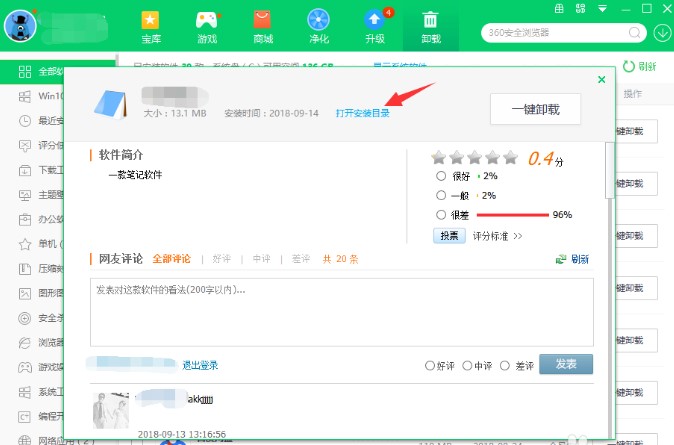Click the graphics/image sidebar icon
The image size is (674, 445).
25,294
